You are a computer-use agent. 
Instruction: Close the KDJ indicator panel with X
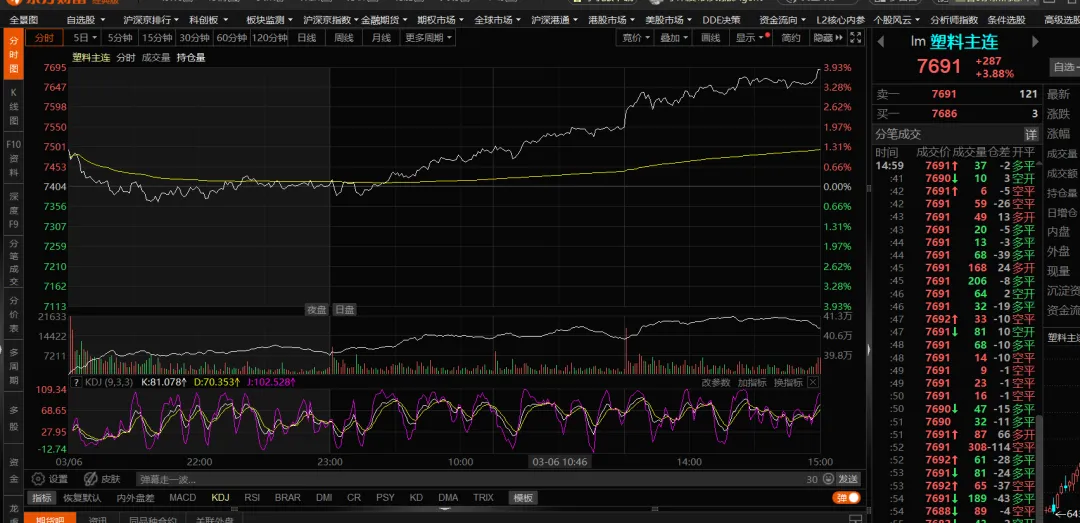[x=813, y=382]
